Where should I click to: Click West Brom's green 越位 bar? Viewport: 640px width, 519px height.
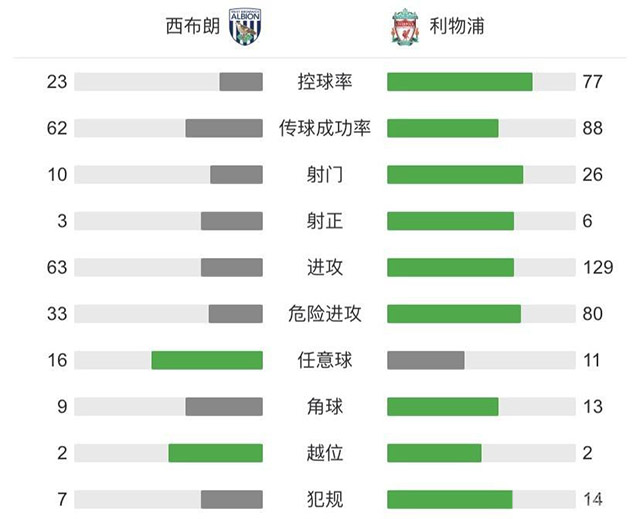click(215, 453)
